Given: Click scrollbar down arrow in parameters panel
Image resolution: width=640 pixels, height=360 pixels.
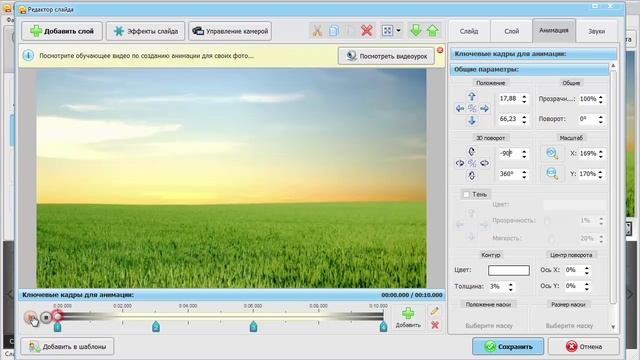Looking at the screenshot, I should (613, 327).
